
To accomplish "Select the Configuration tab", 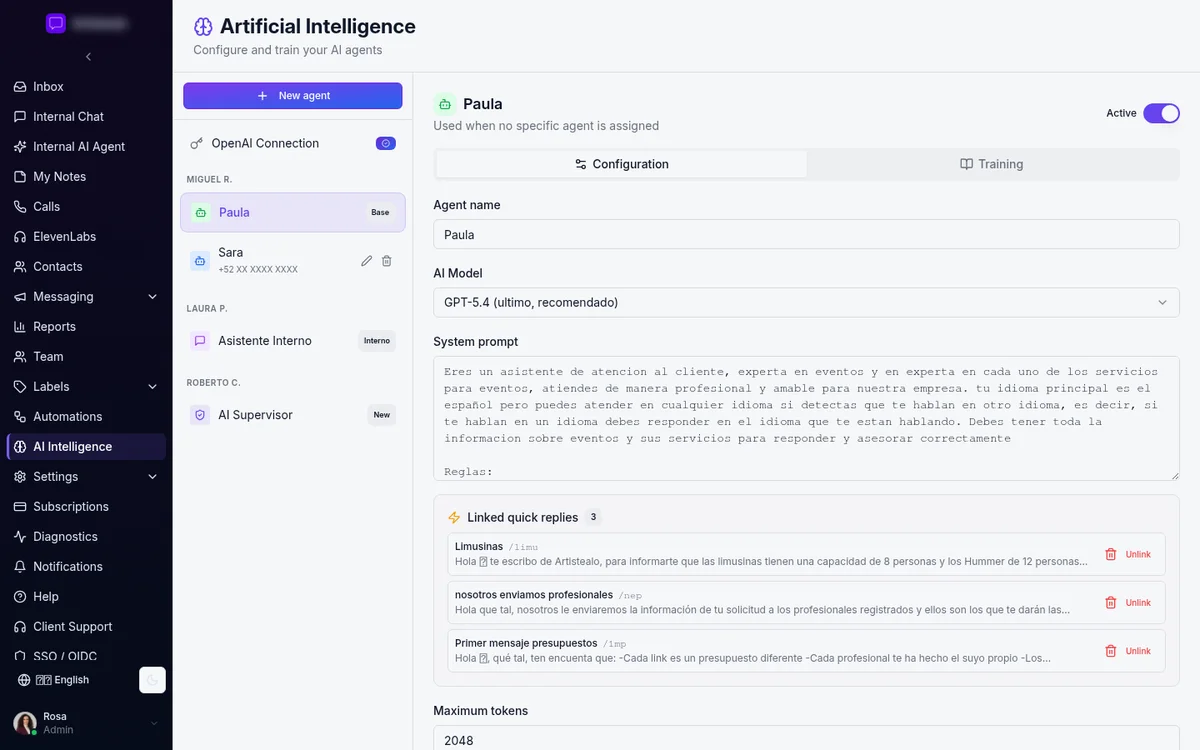I will pos(622,164).
